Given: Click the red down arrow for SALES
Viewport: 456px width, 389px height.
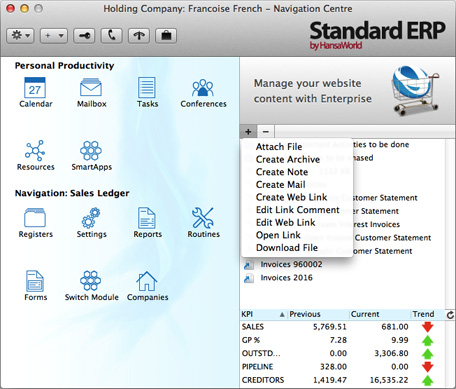Looking at the screenshot, I should tap(427, 327).
